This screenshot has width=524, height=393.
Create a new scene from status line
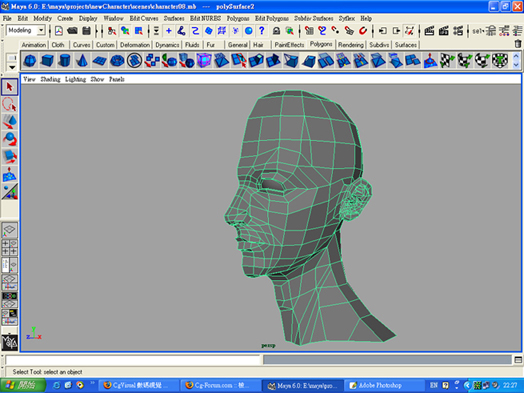pos(59,31)
